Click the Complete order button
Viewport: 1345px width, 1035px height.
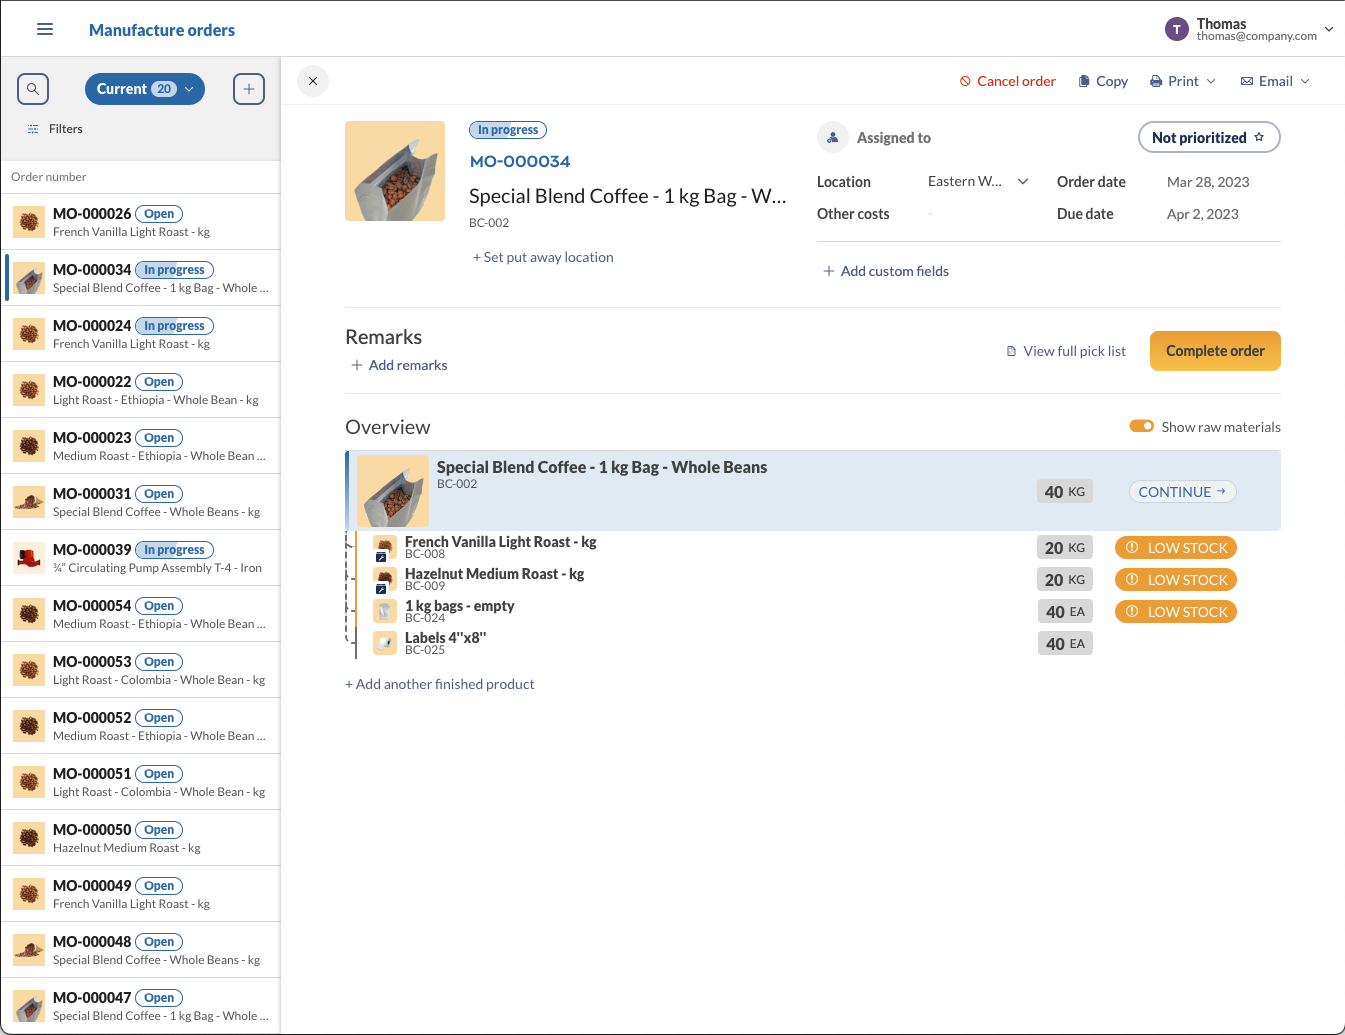coord(1215,350)
